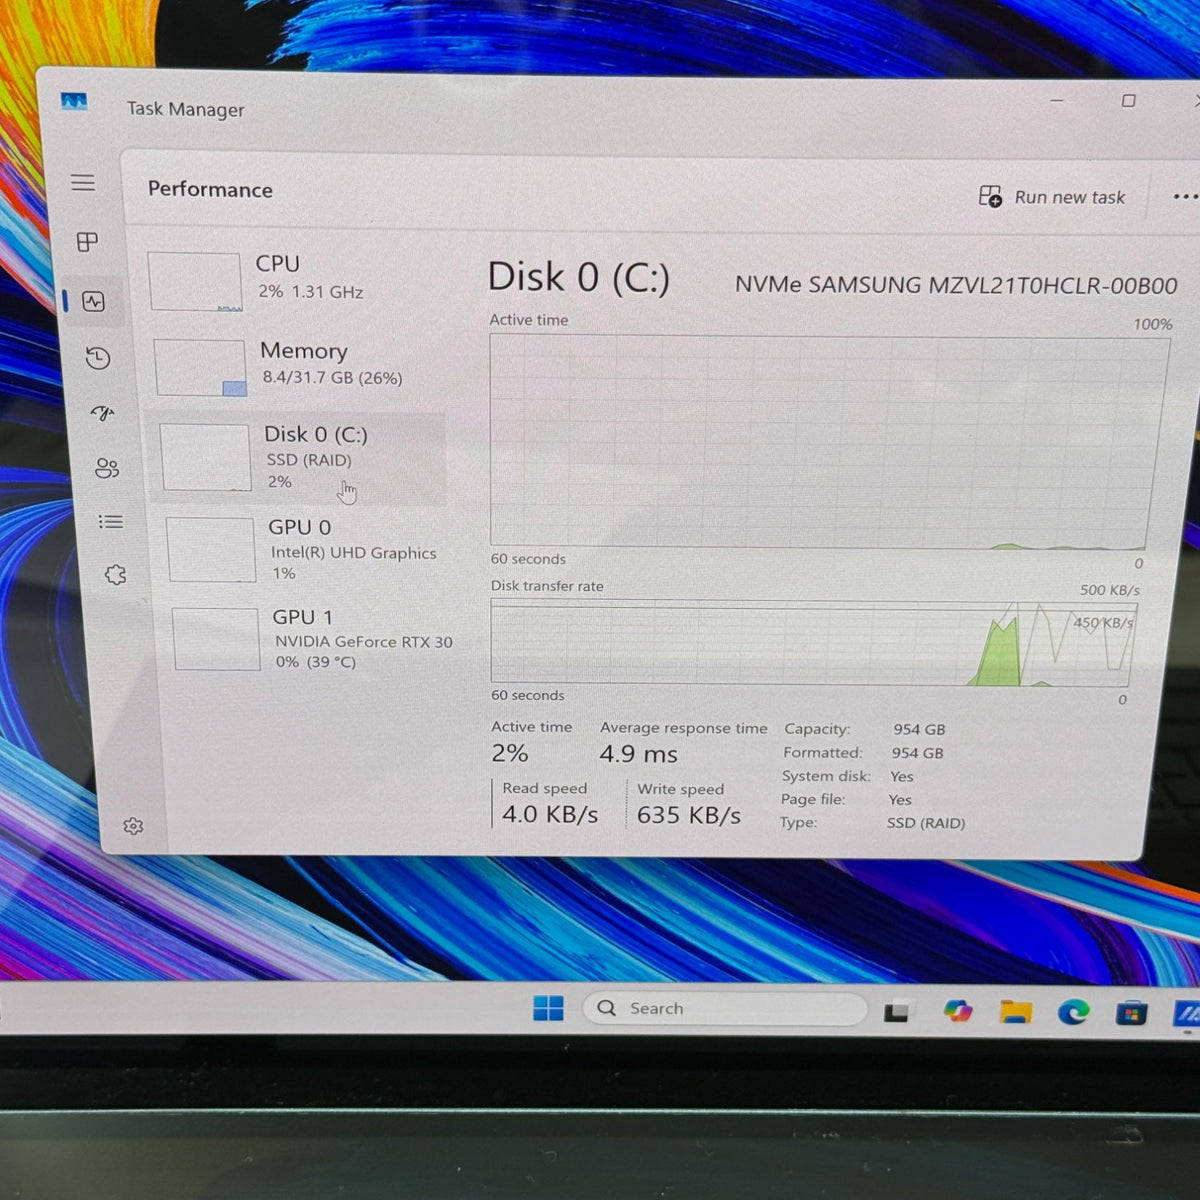Click Run new task button
1200x1200 pixels.
pos(1052,197)
